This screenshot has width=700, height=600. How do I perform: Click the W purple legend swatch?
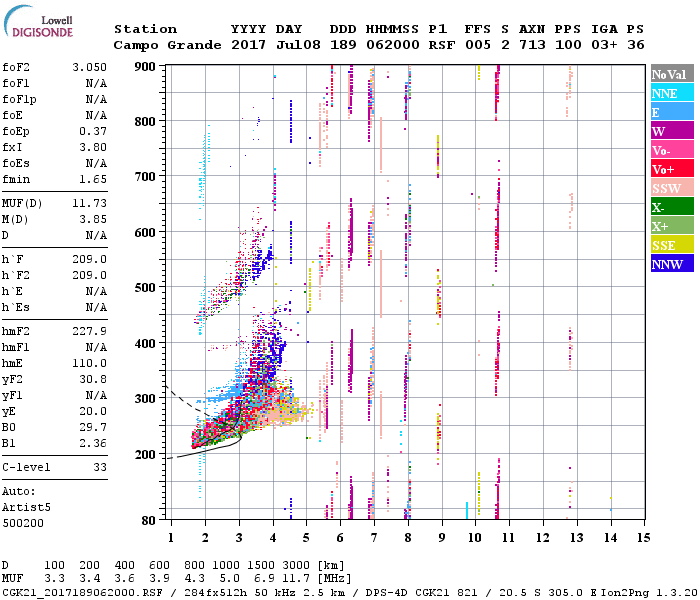pyautogui.click(x=672, y=131)
